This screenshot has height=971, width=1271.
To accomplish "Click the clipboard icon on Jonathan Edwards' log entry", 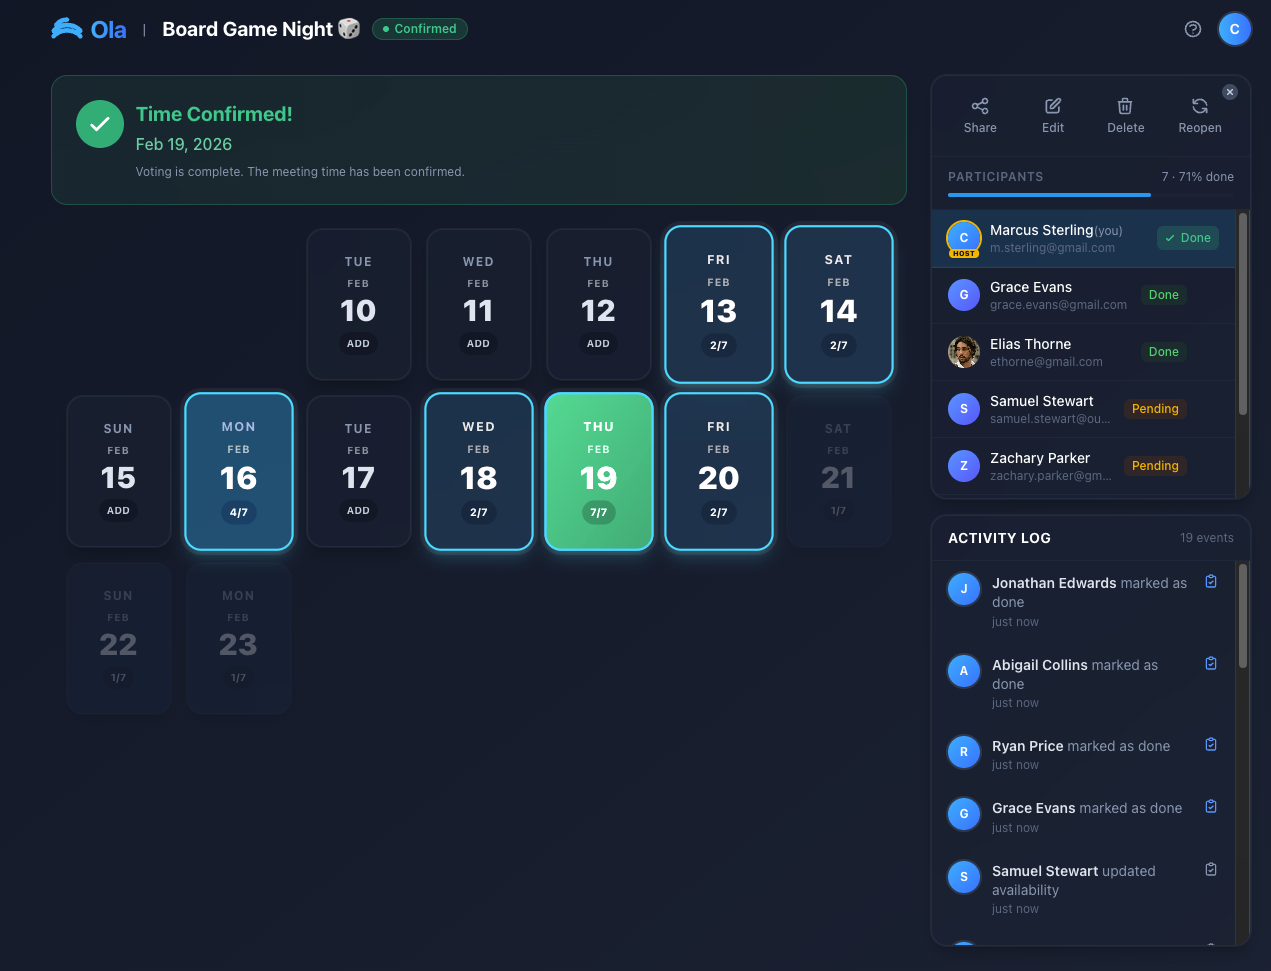I will tap(1211, 581).
